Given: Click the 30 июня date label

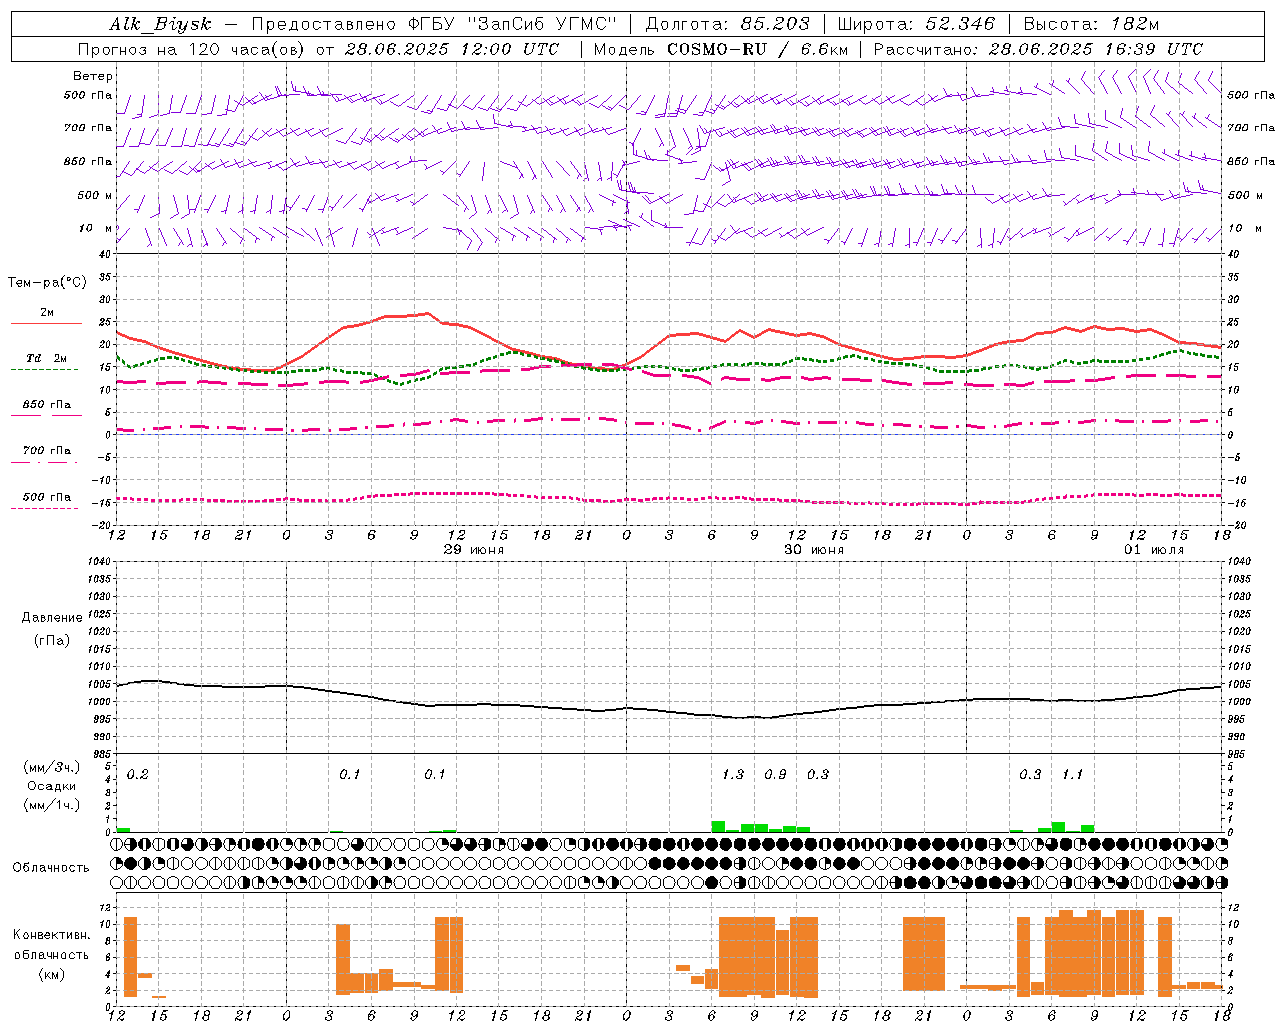Looking at the screenshot, I should 814,550.
